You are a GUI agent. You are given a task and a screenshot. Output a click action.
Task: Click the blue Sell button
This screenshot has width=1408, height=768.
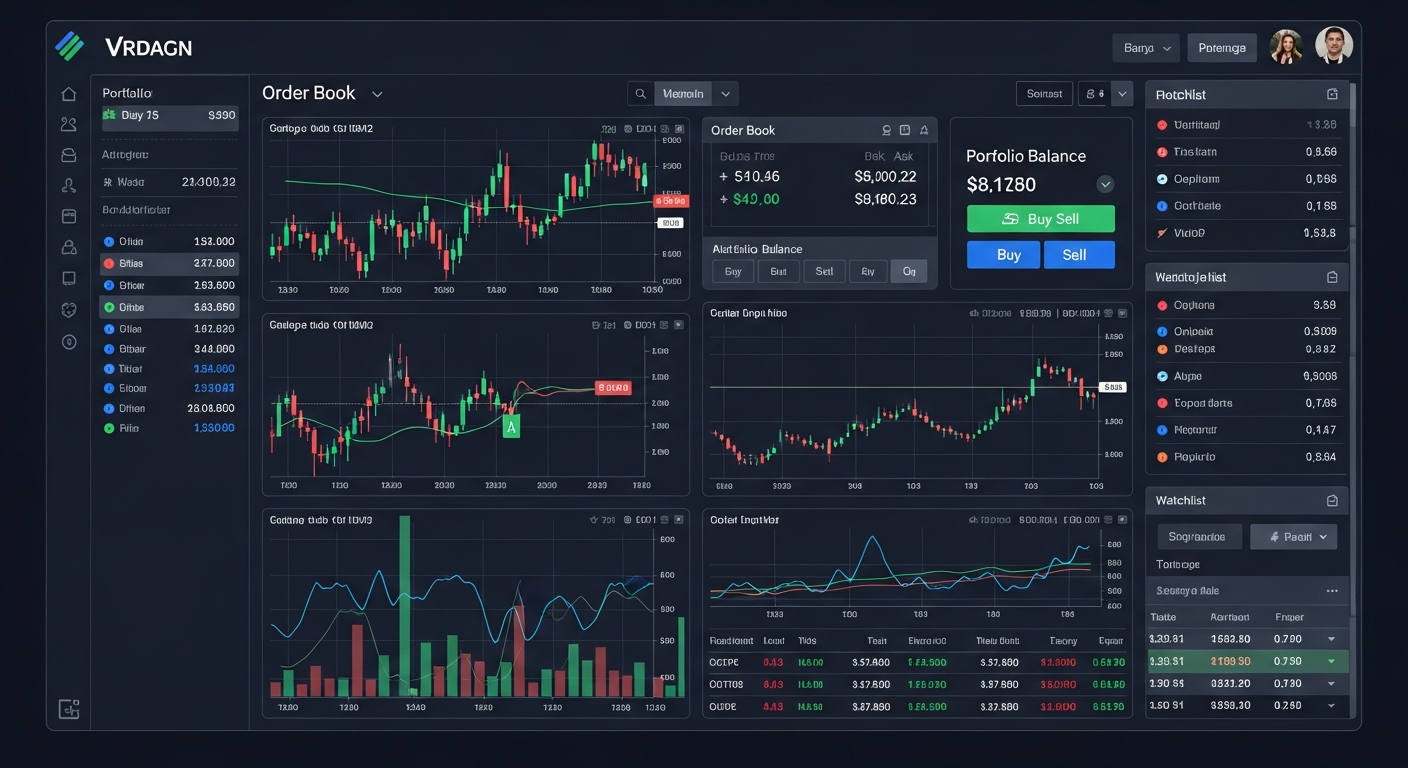coord(1078,255)
